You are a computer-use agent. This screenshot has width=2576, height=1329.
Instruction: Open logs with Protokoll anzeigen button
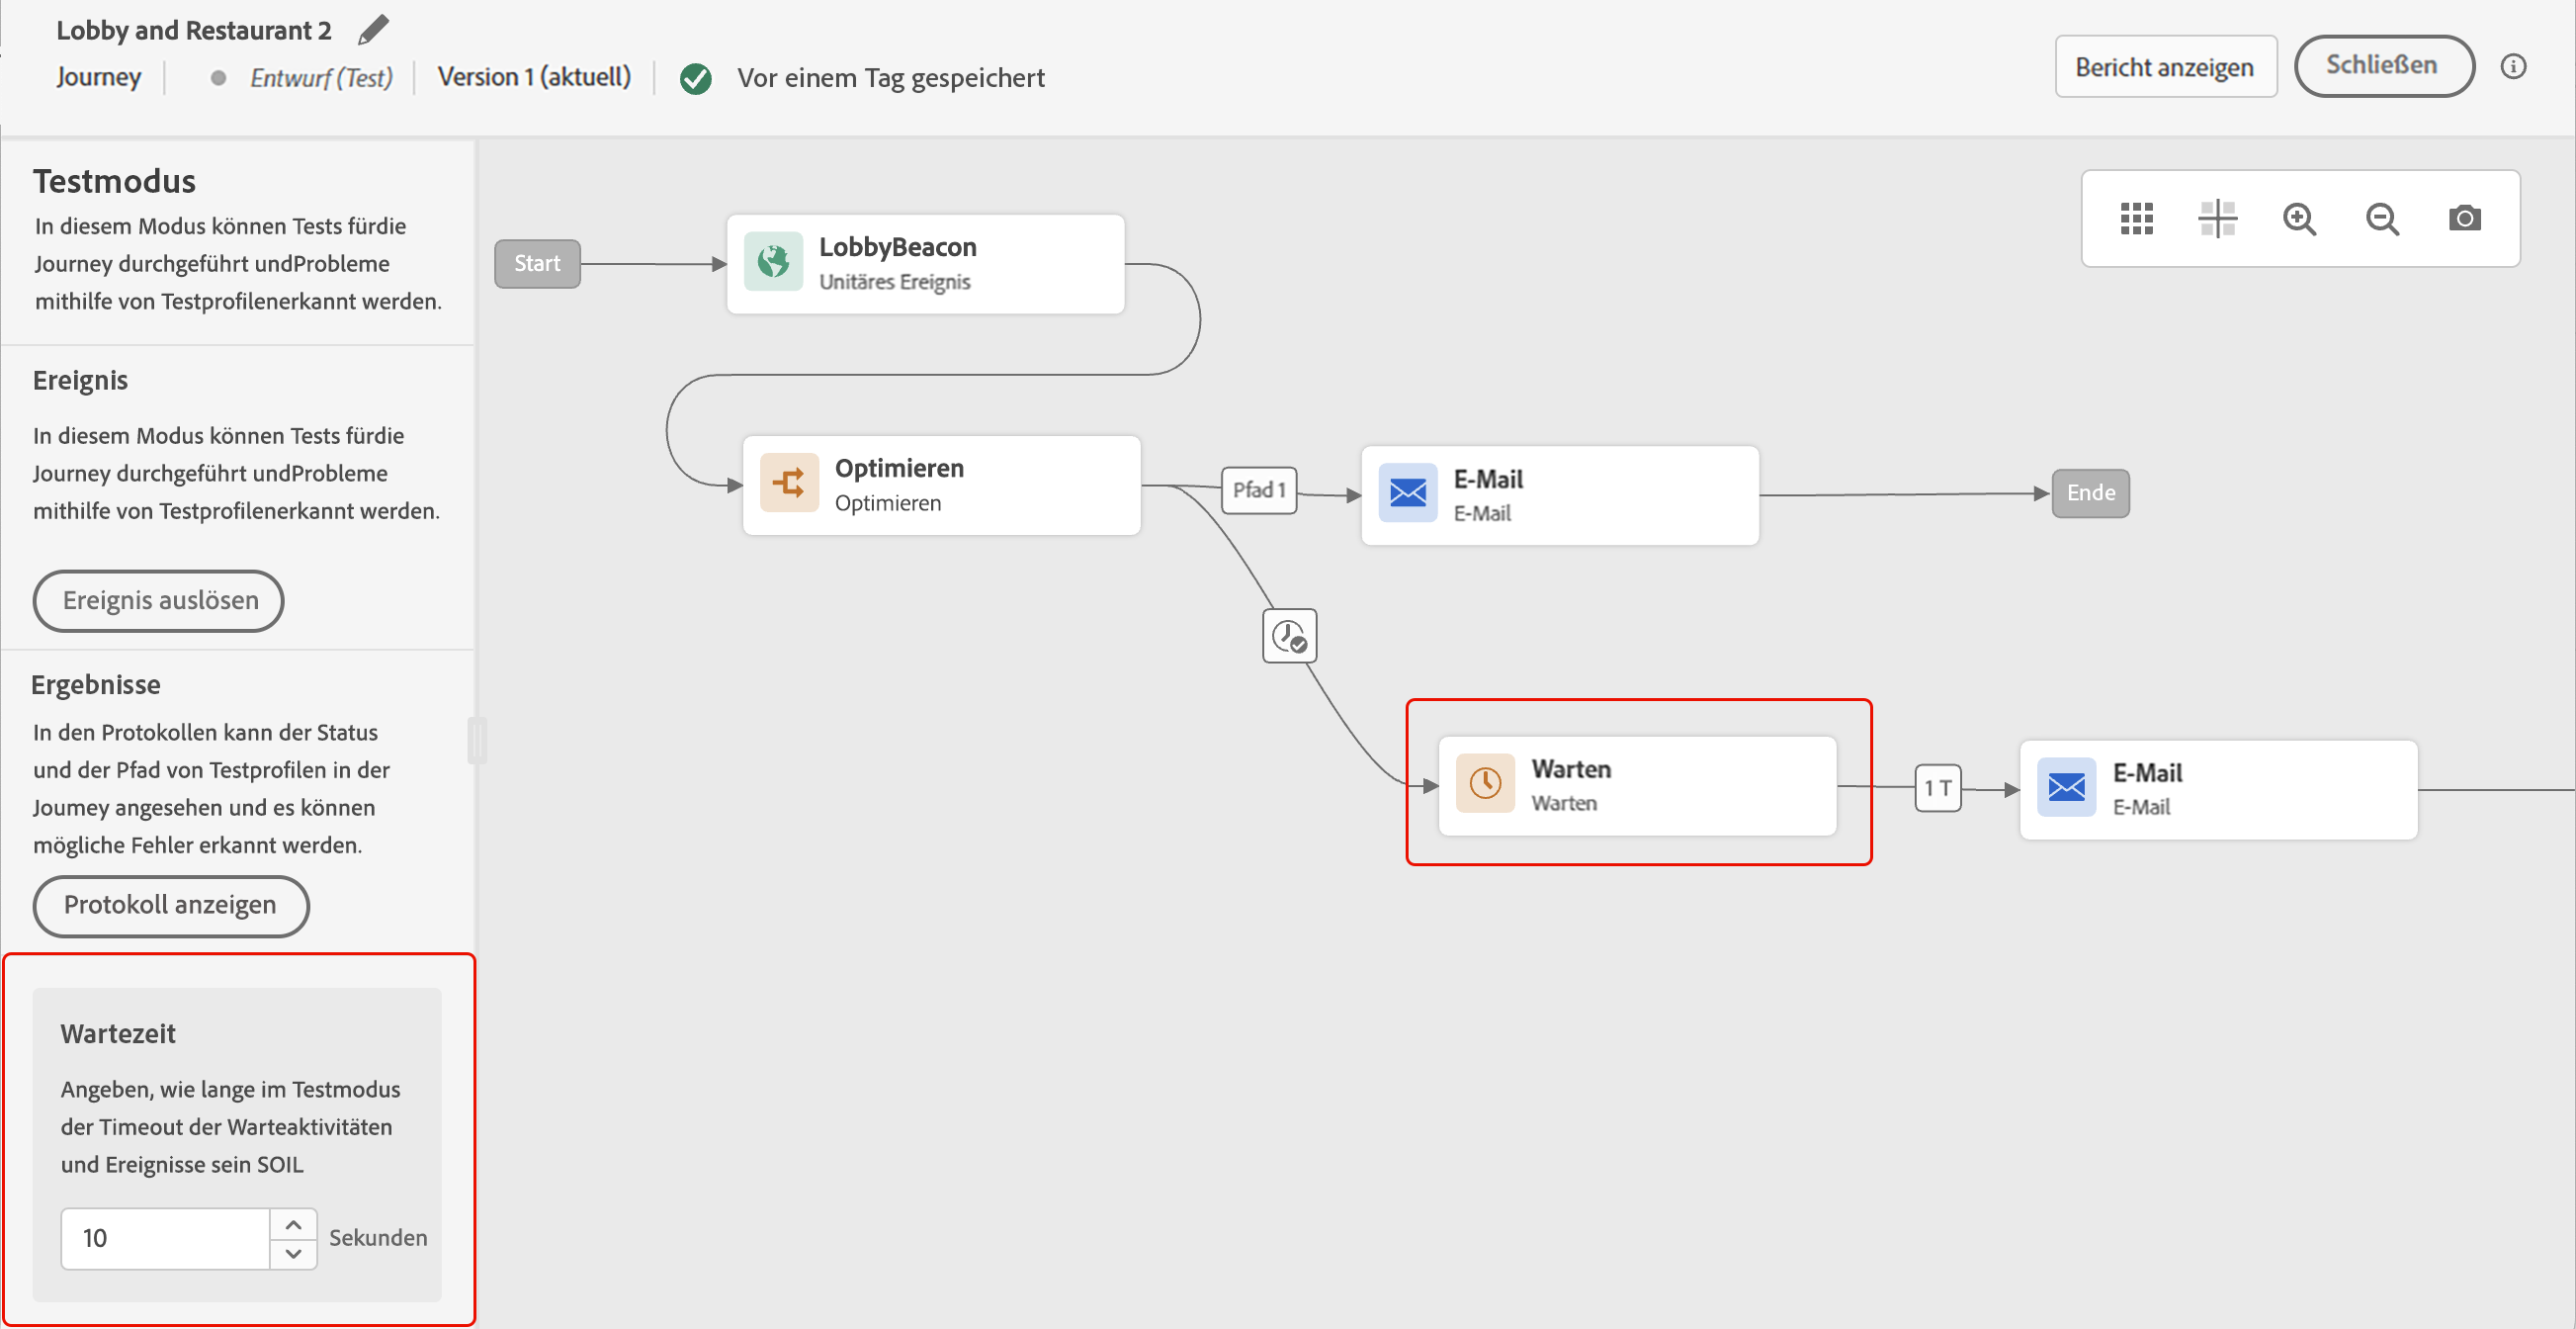[171, 905]
